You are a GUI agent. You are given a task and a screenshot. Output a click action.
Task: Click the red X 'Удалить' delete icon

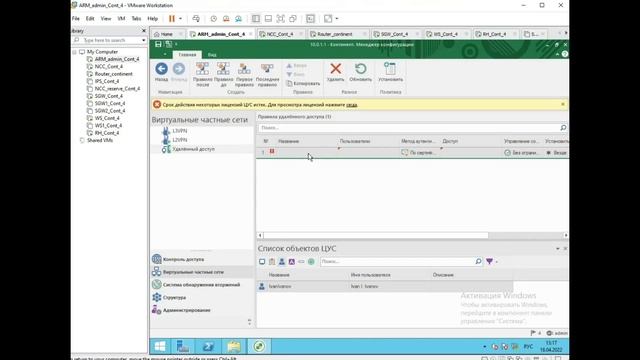(336, 69)
